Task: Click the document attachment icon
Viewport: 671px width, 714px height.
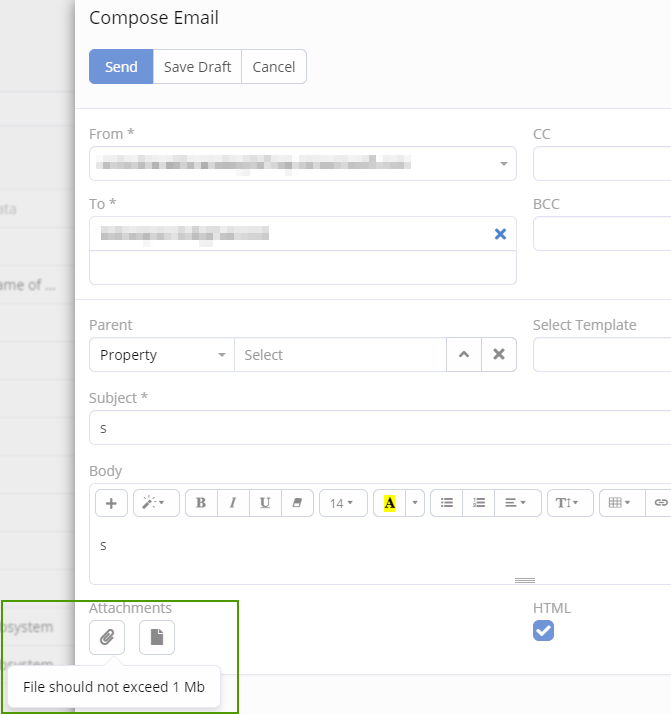Action: pos(157,637)
